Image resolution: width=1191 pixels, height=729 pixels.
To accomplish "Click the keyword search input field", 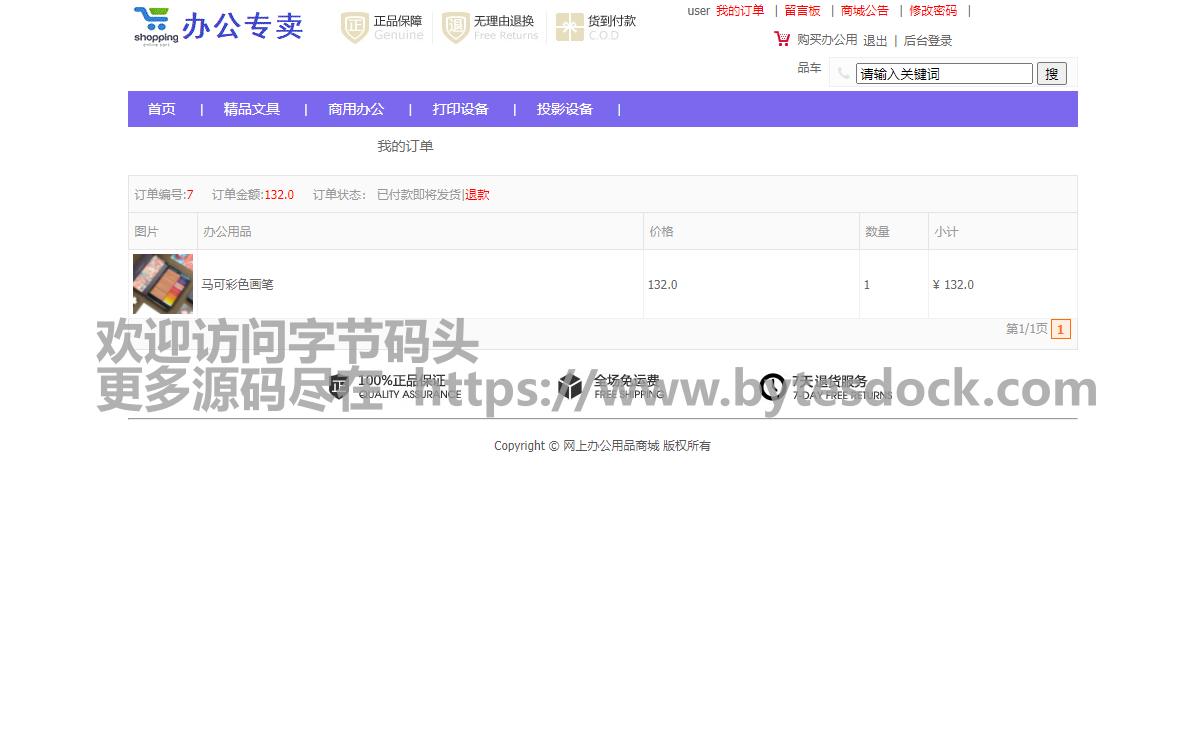I will click(x=944, y=74).
